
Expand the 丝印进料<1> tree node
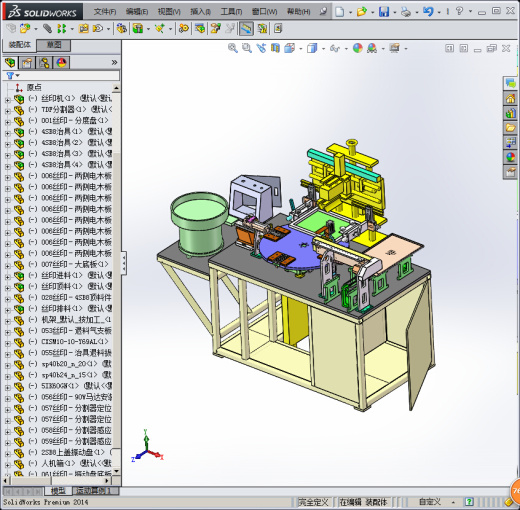tap(7, 277)
